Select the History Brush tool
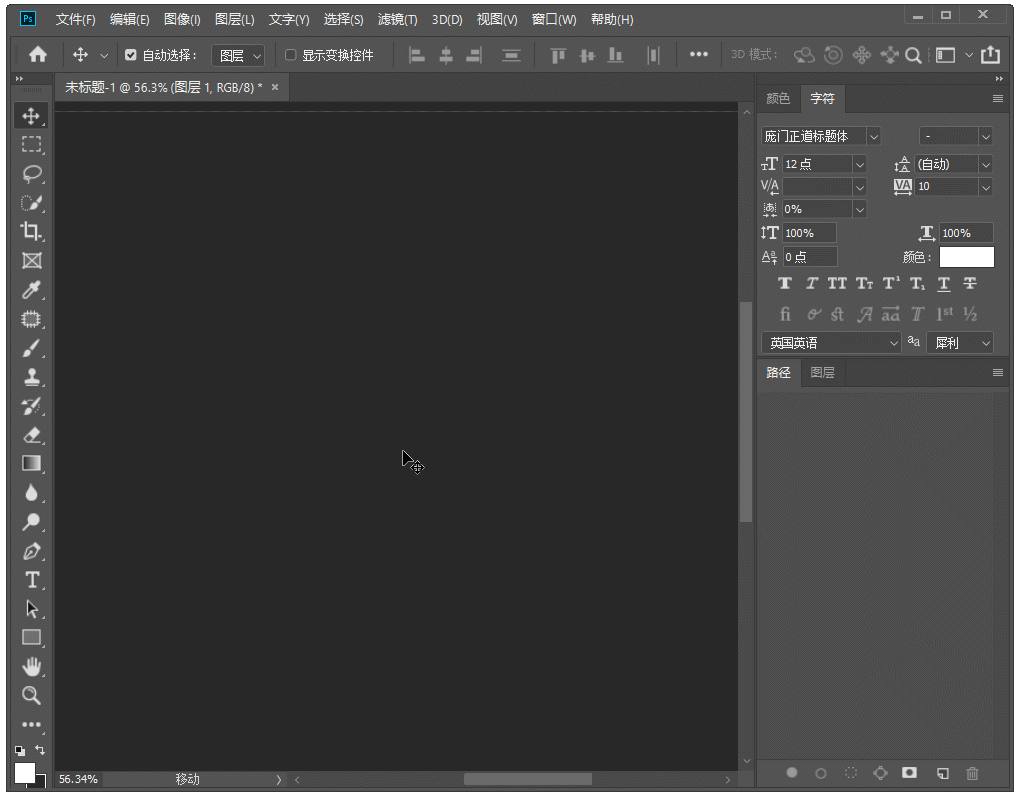The image size is (1020, 803). [31, 406]
